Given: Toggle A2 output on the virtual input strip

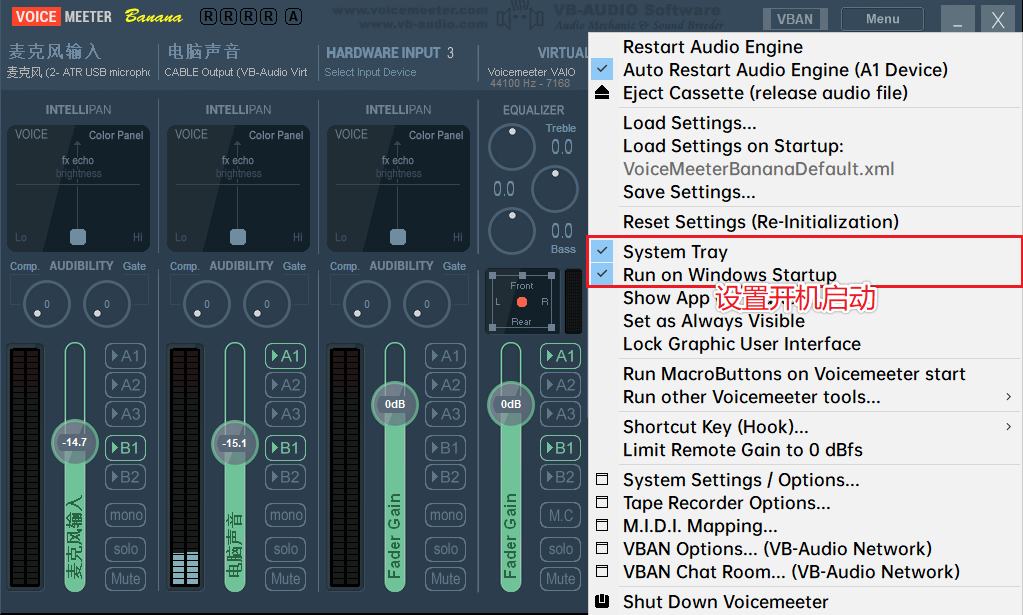Looking at the screenshot, I should [x=560, y=385].
